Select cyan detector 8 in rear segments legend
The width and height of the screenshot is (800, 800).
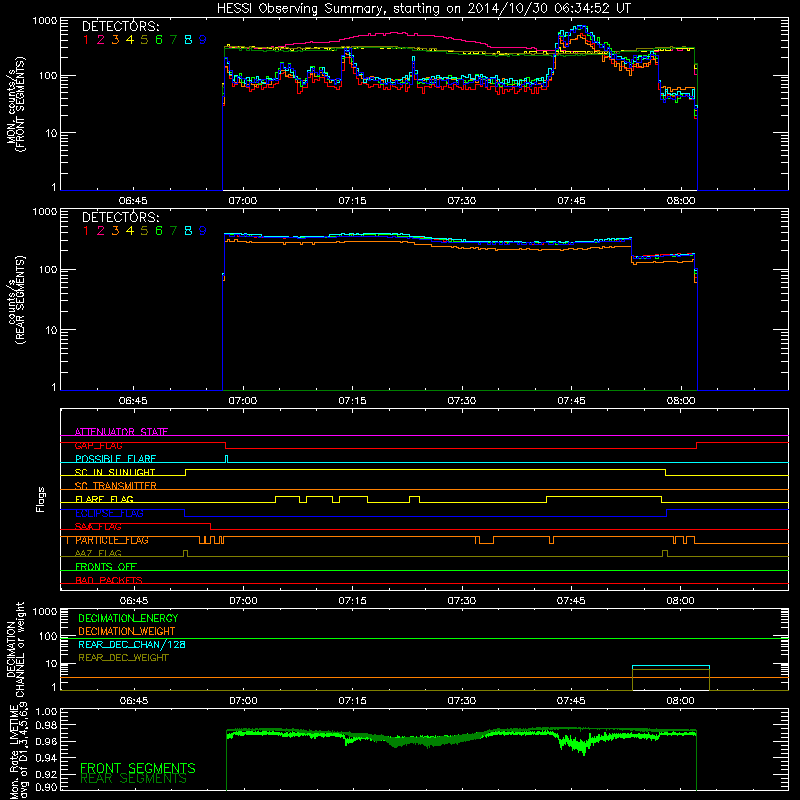pos(188,231)
